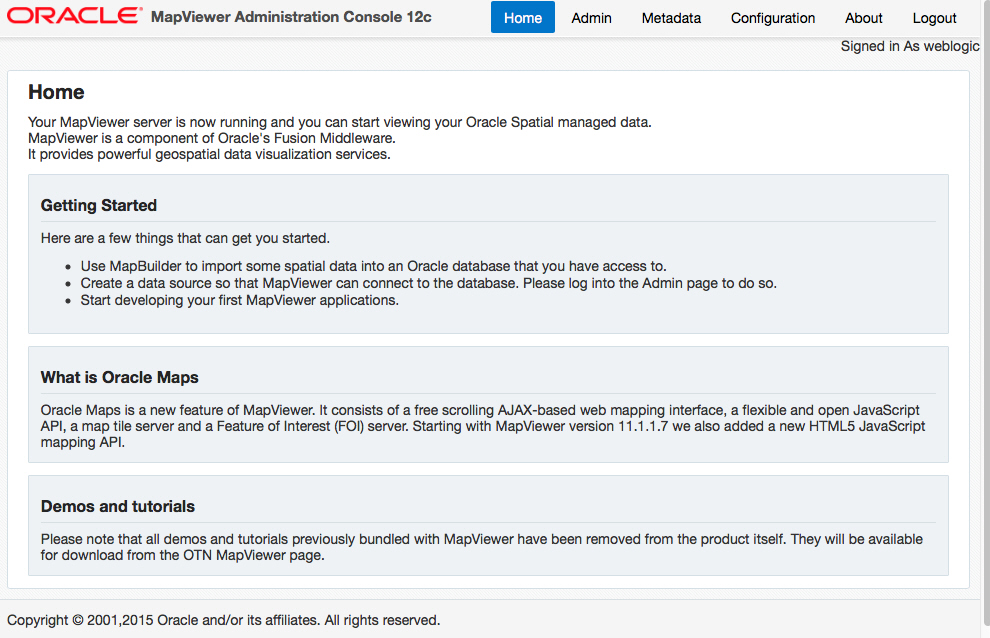Click the demos removal notice paragraph
990x638 pixels.
[x=481, y=547]
